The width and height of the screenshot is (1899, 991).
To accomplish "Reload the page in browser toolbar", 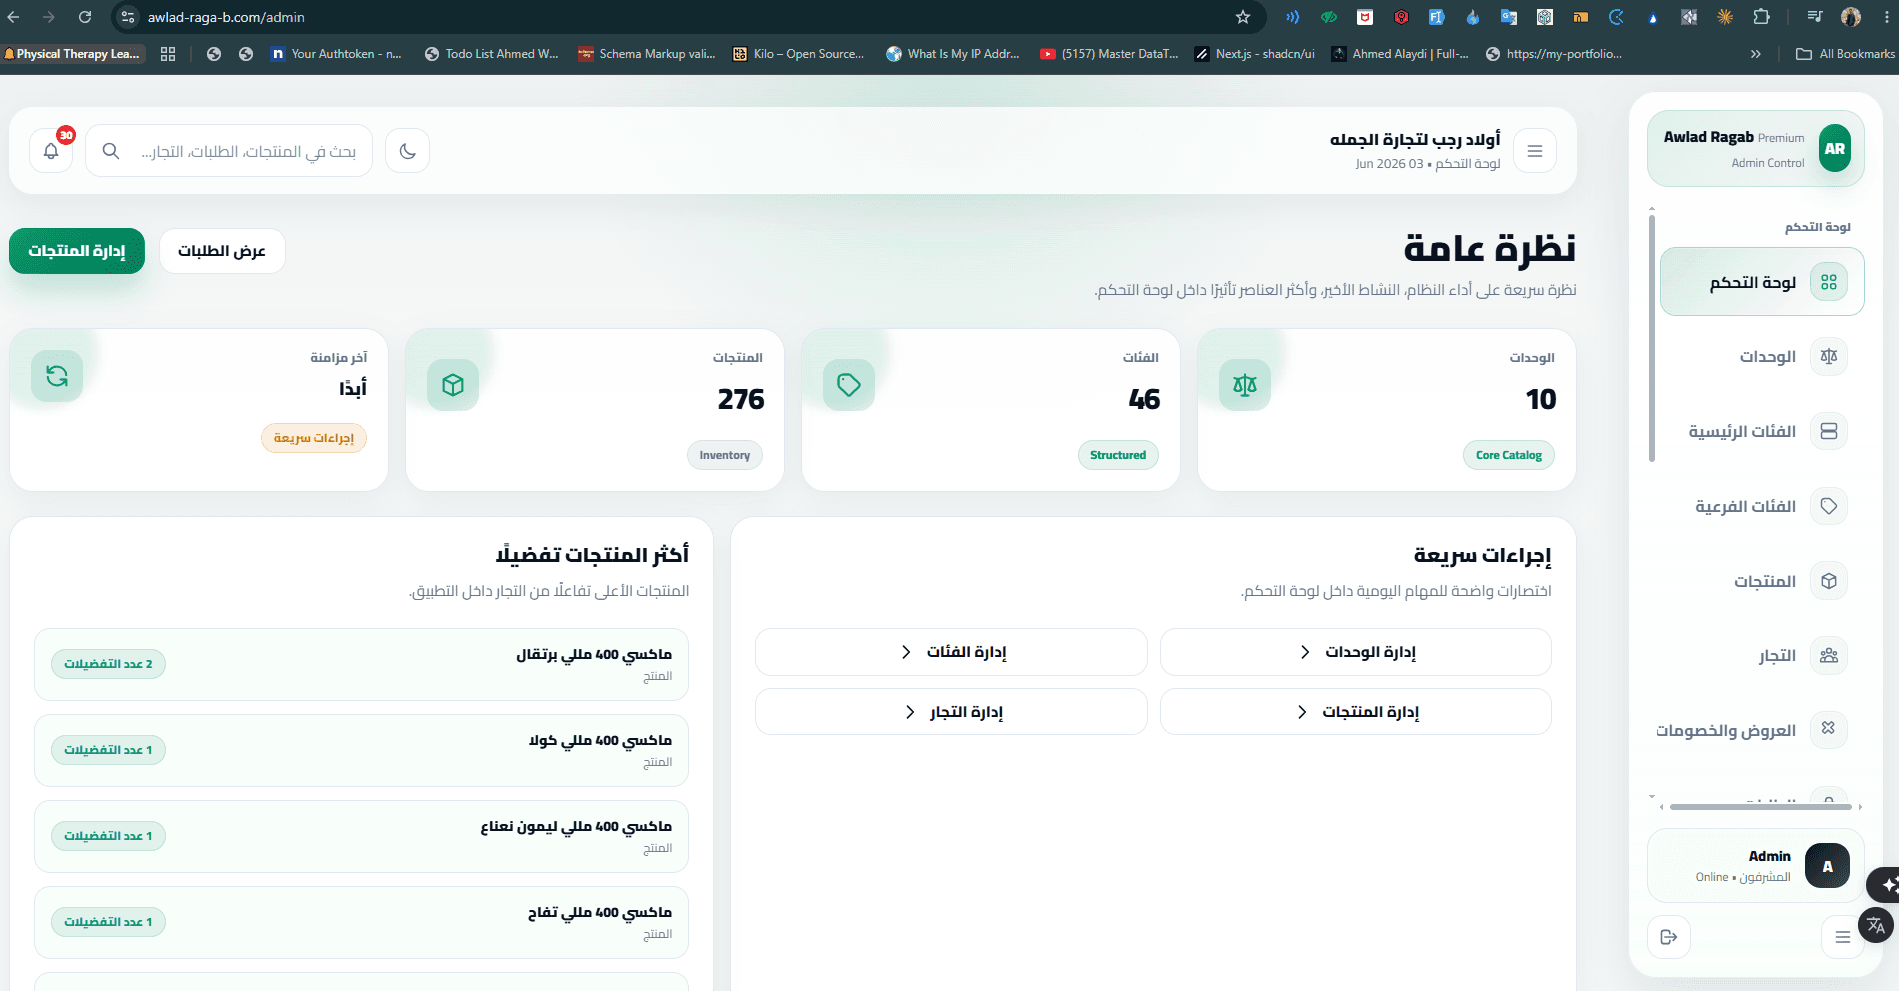I will [85, 17].
